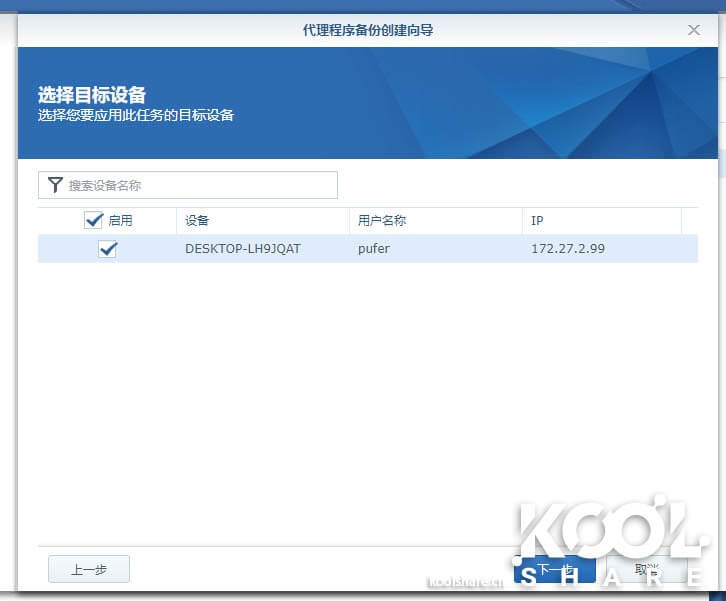Image resolution: width=726 pixels, height=601 pixels.
Task: Click the funnel filter icon in search box
Action: [x=55, y=185]
